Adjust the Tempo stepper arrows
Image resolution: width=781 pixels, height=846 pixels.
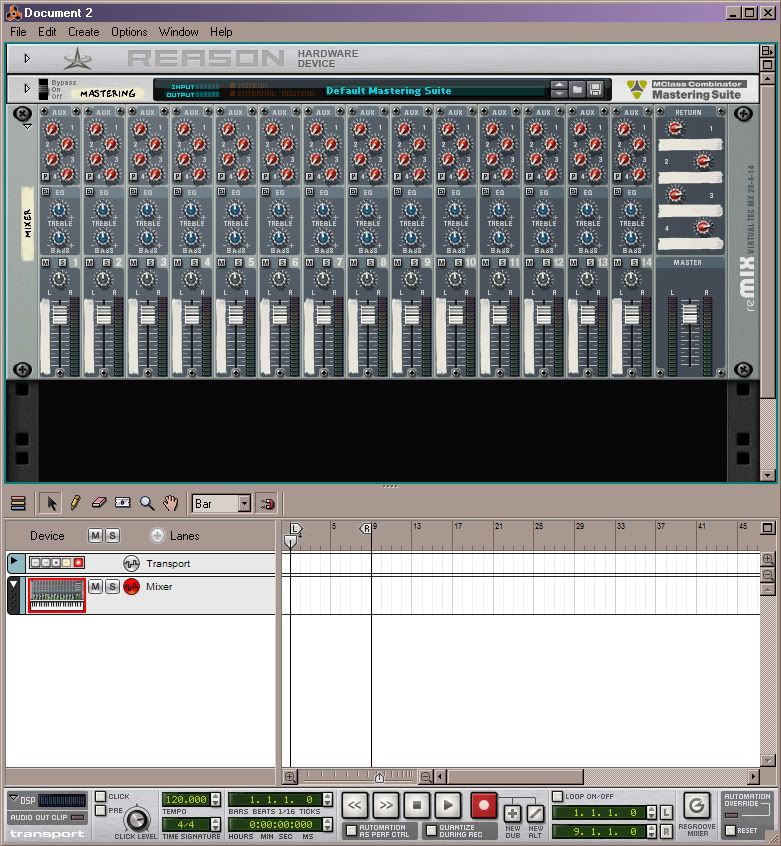[x=215, y=799]
